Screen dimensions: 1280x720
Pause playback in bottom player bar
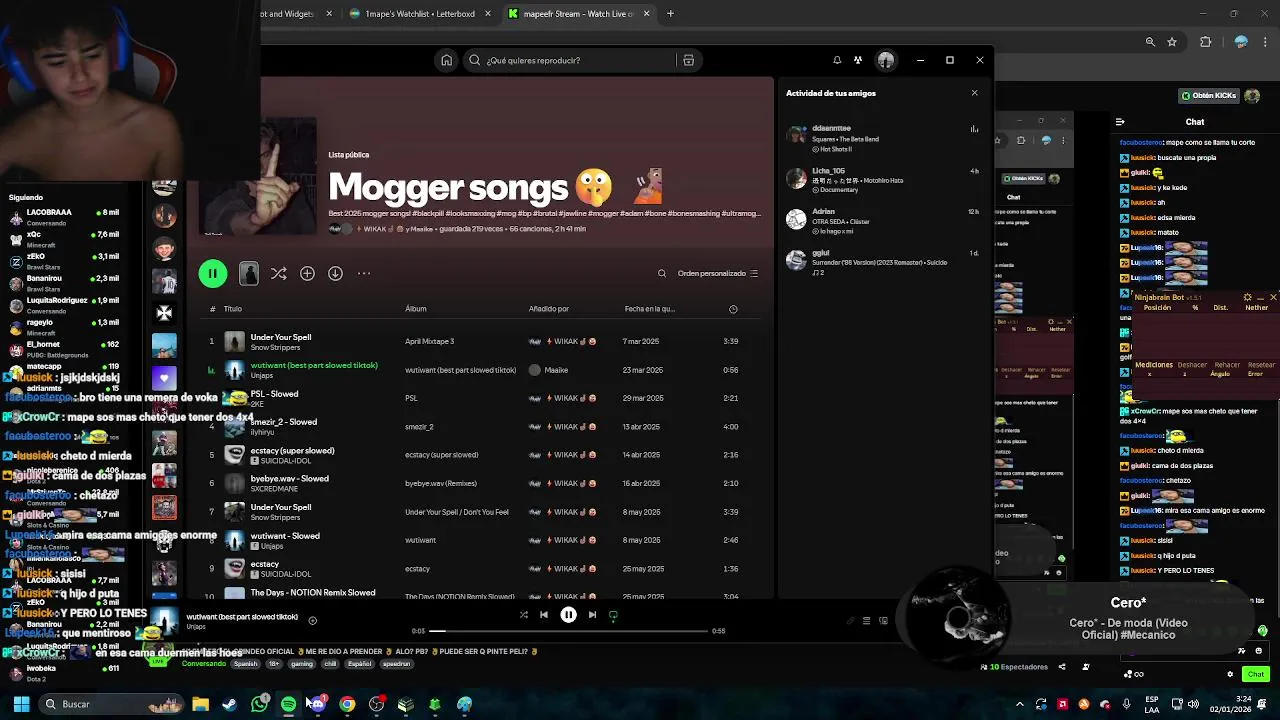[568, 615]
